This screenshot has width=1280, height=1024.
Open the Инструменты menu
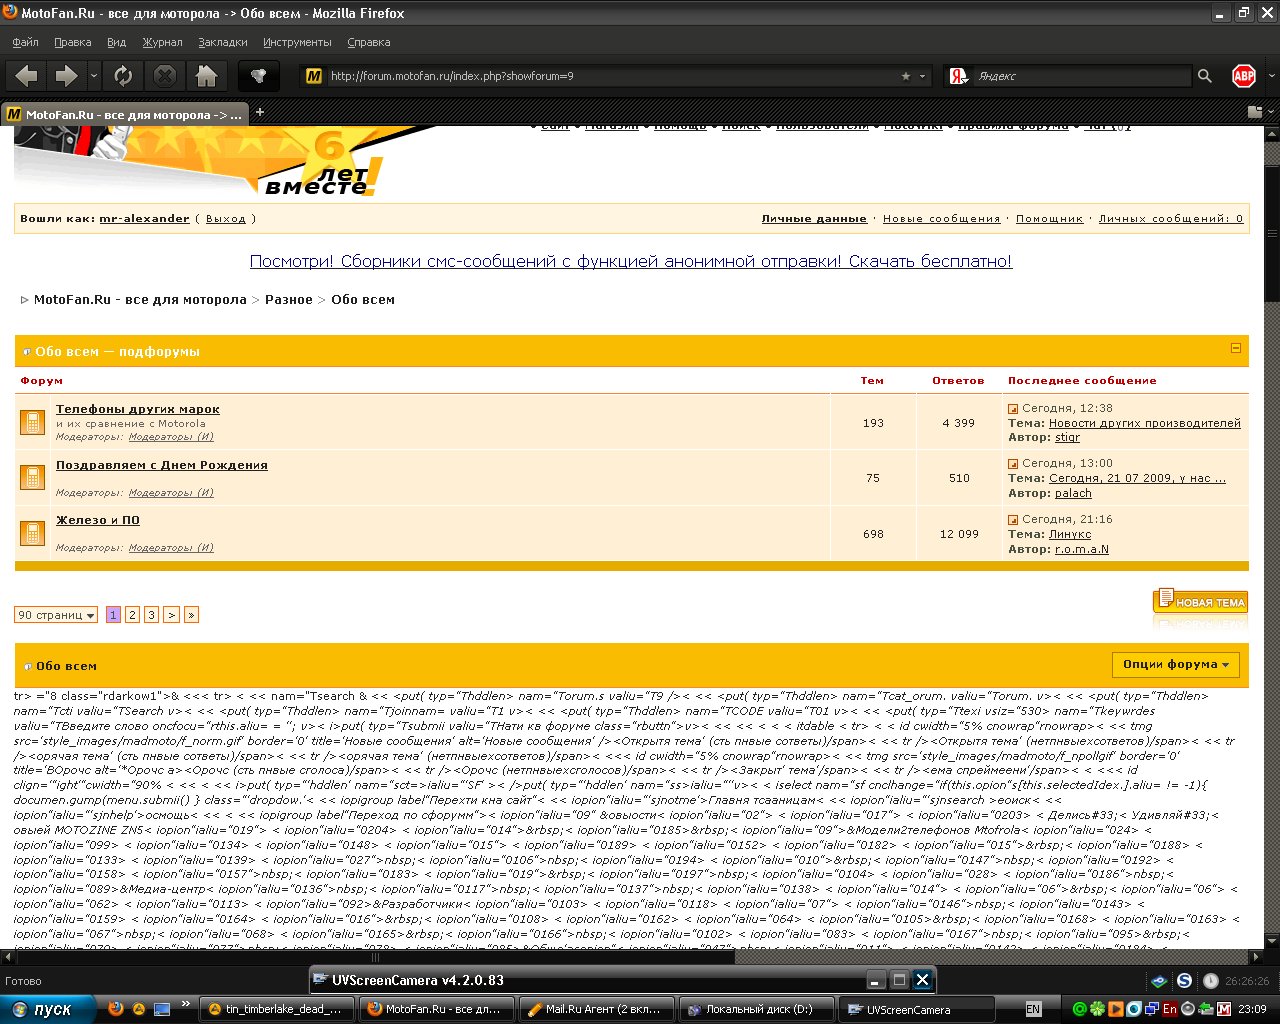tap(297, 42)
